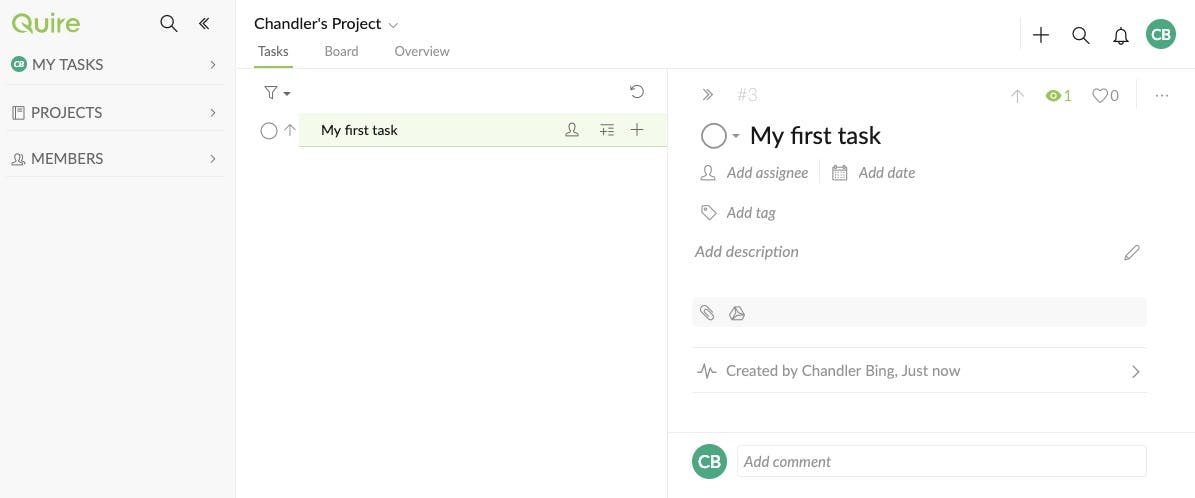This screenshot has height=498, width=1195.
Task: Toggle completion circle in task detail panel
Action: pyautogui.click(x=713, y=136)
